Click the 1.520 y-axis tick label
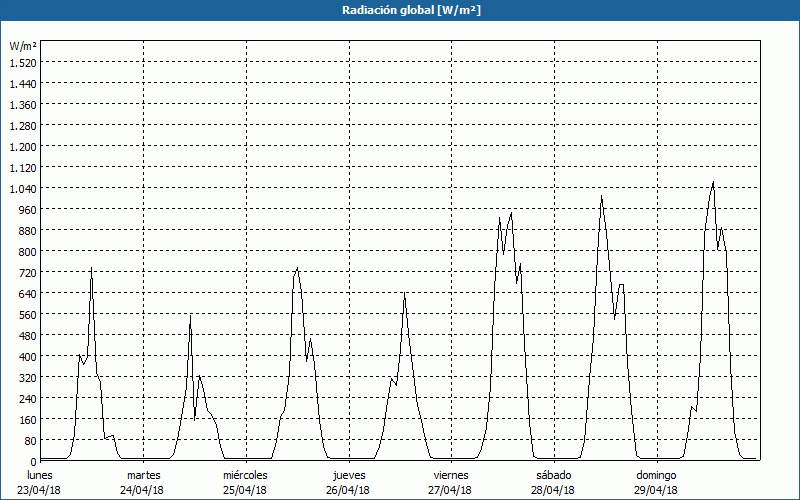The width and height of the screenshot is (800, 500). 22,62
